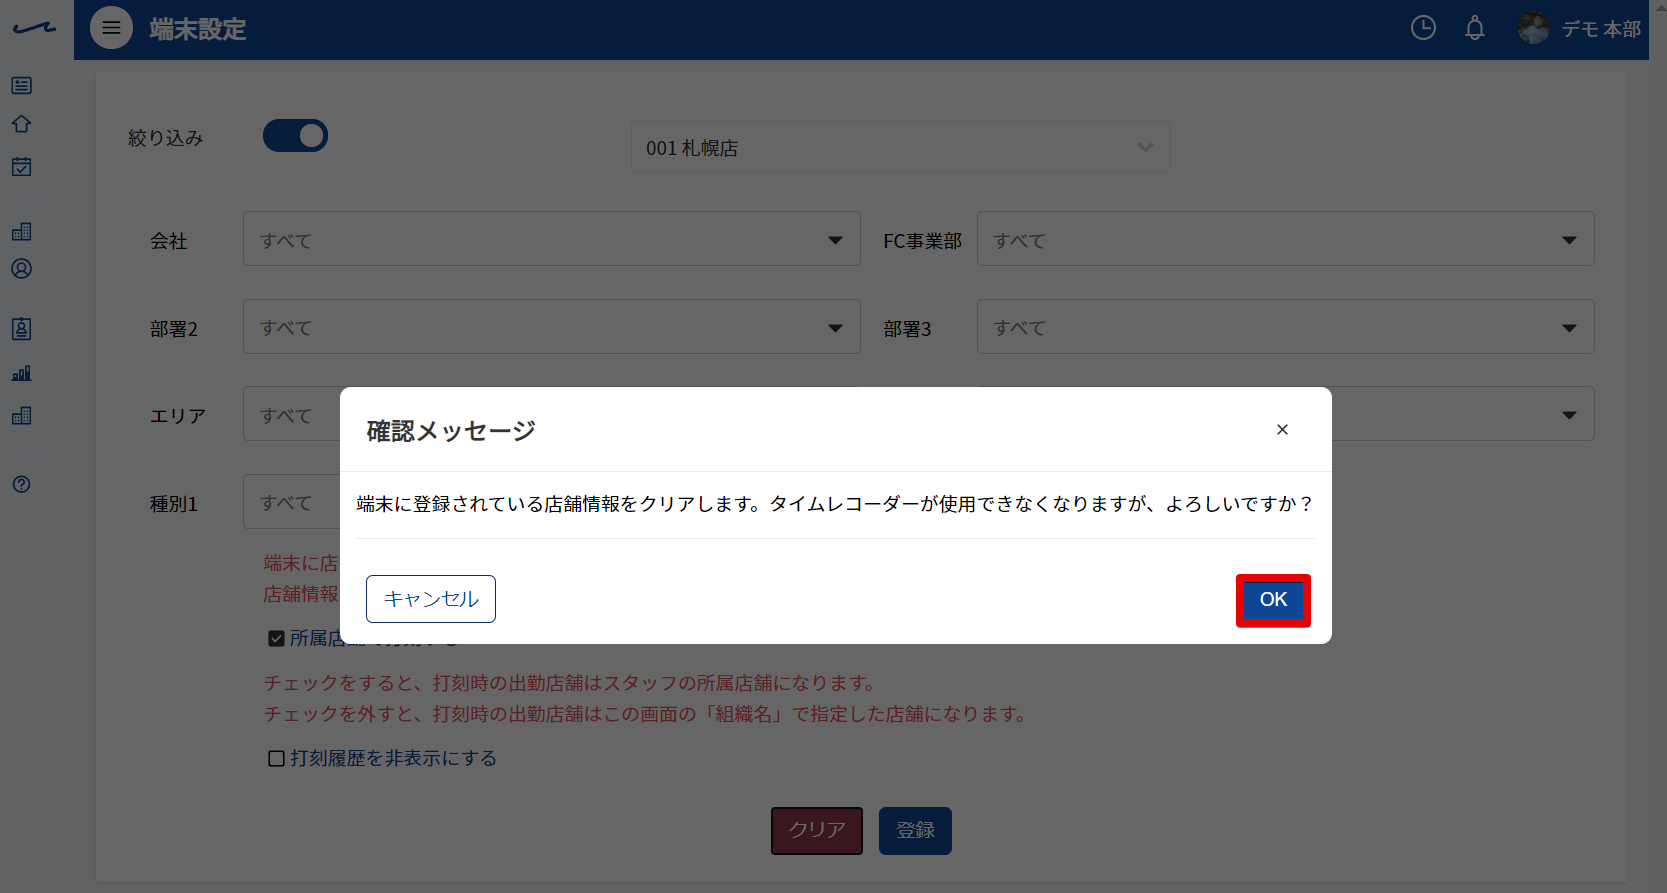Go to home via sidebar house icon
This screenshot has width=1667, height=893.
[21, 124]
